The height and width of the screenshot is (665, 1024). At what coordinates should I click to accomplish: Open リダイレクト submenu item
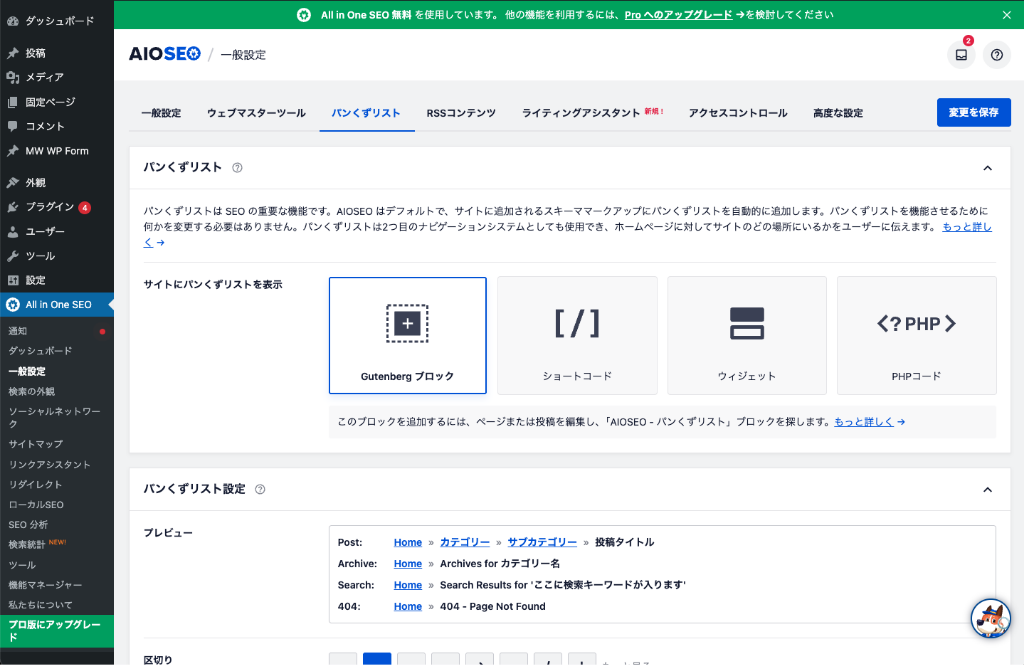(x=57, y=485)
